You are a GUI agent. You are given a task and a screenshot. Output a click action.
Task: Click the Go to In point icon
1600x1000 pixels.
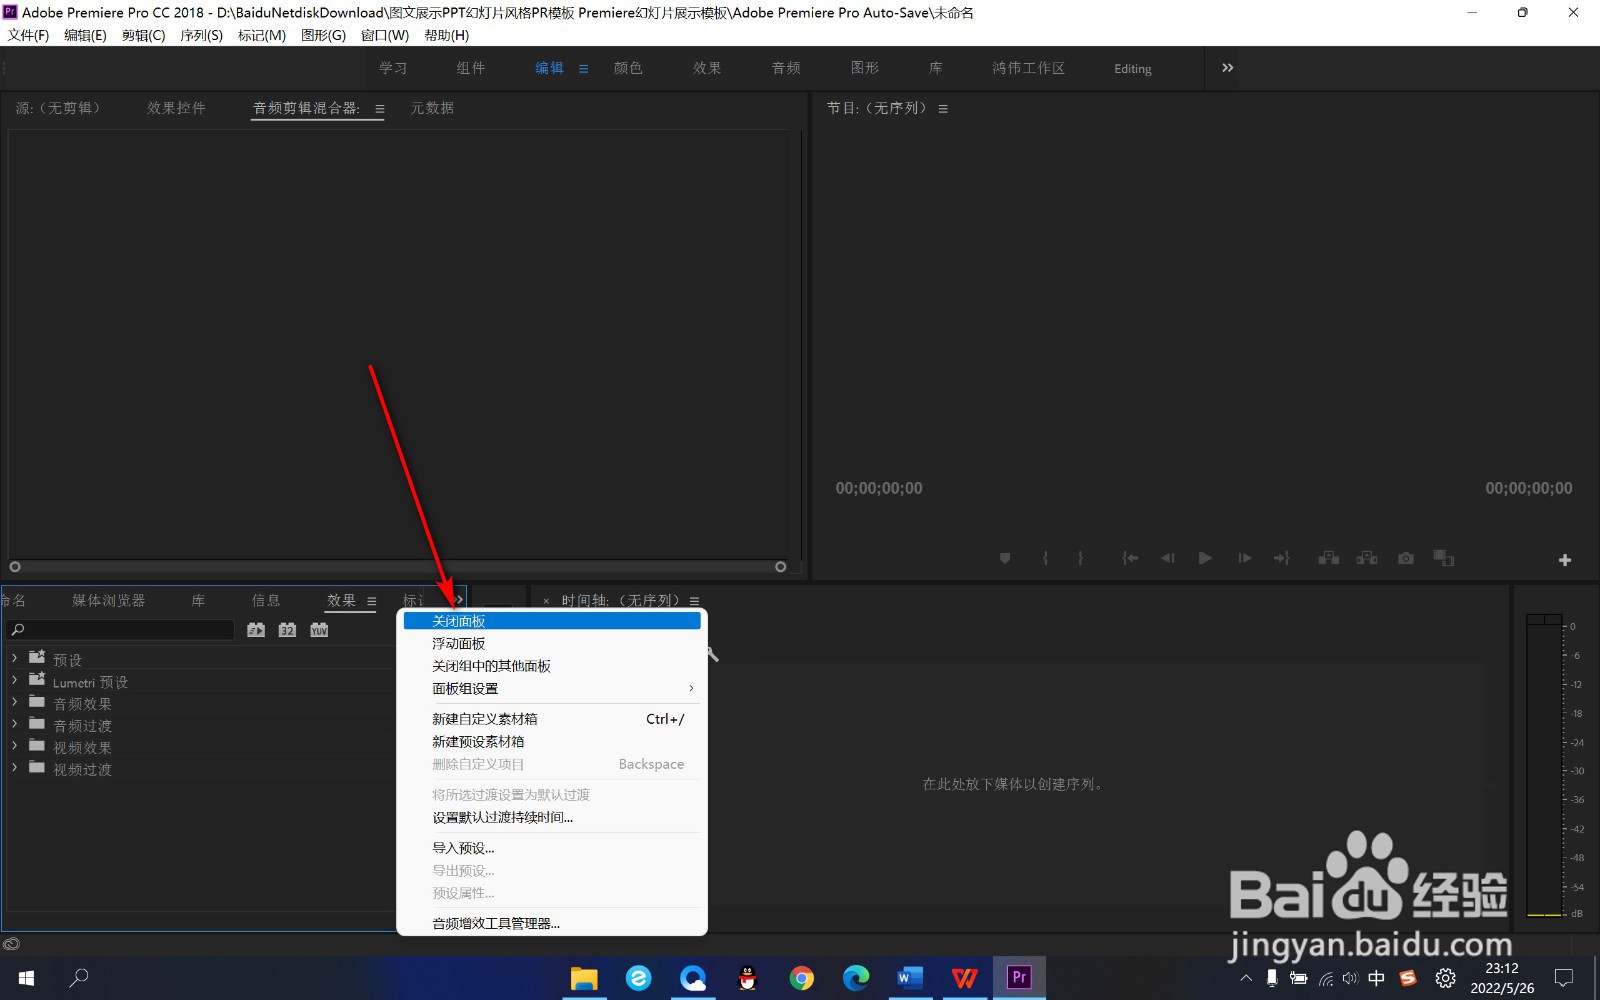point(1130,558)
